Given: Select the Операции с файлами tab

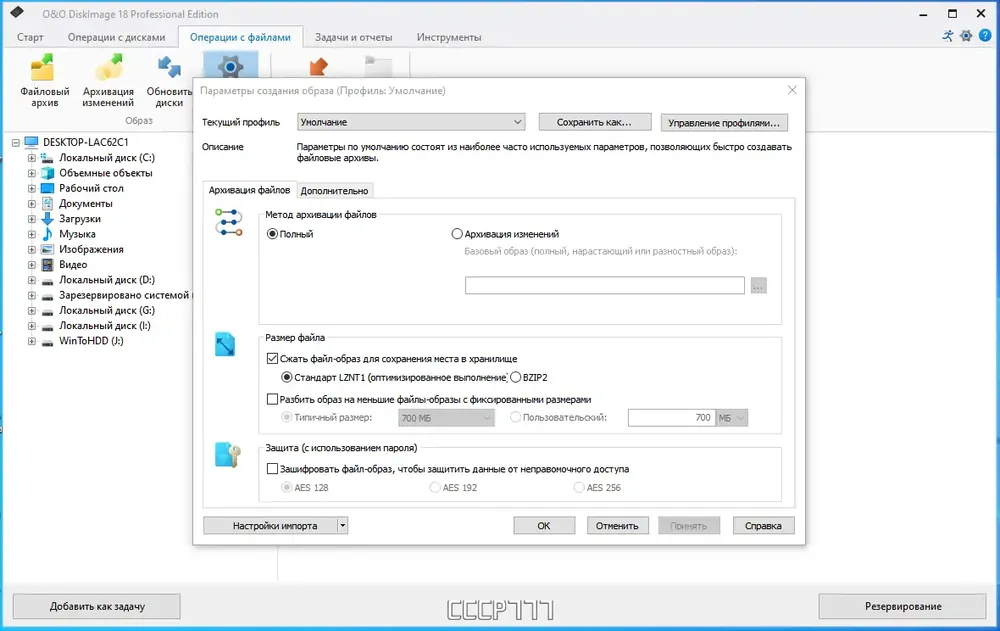Looking at the screenshot, I should point(240,37).
